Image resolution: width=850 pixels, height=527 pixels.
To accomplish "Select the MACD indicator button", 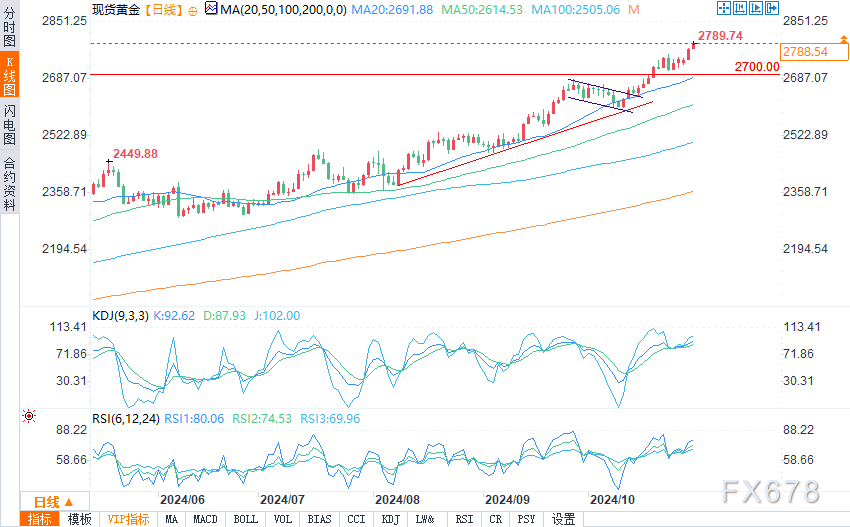I will [x=205, y=519].
